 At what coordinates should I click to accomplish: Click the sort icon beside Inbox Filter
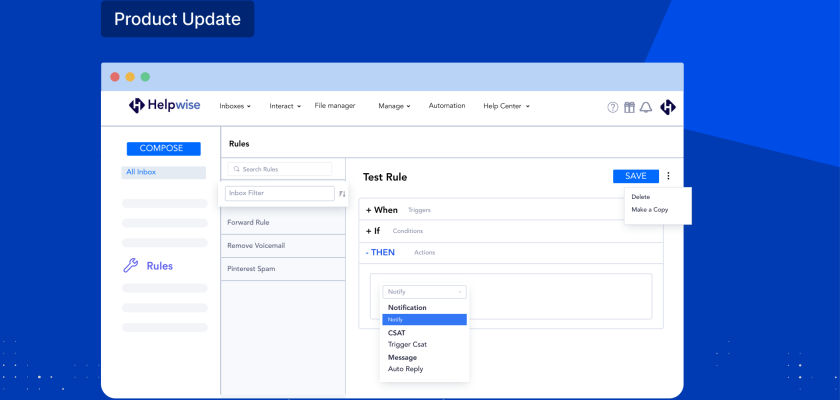[x=342, y=194]
